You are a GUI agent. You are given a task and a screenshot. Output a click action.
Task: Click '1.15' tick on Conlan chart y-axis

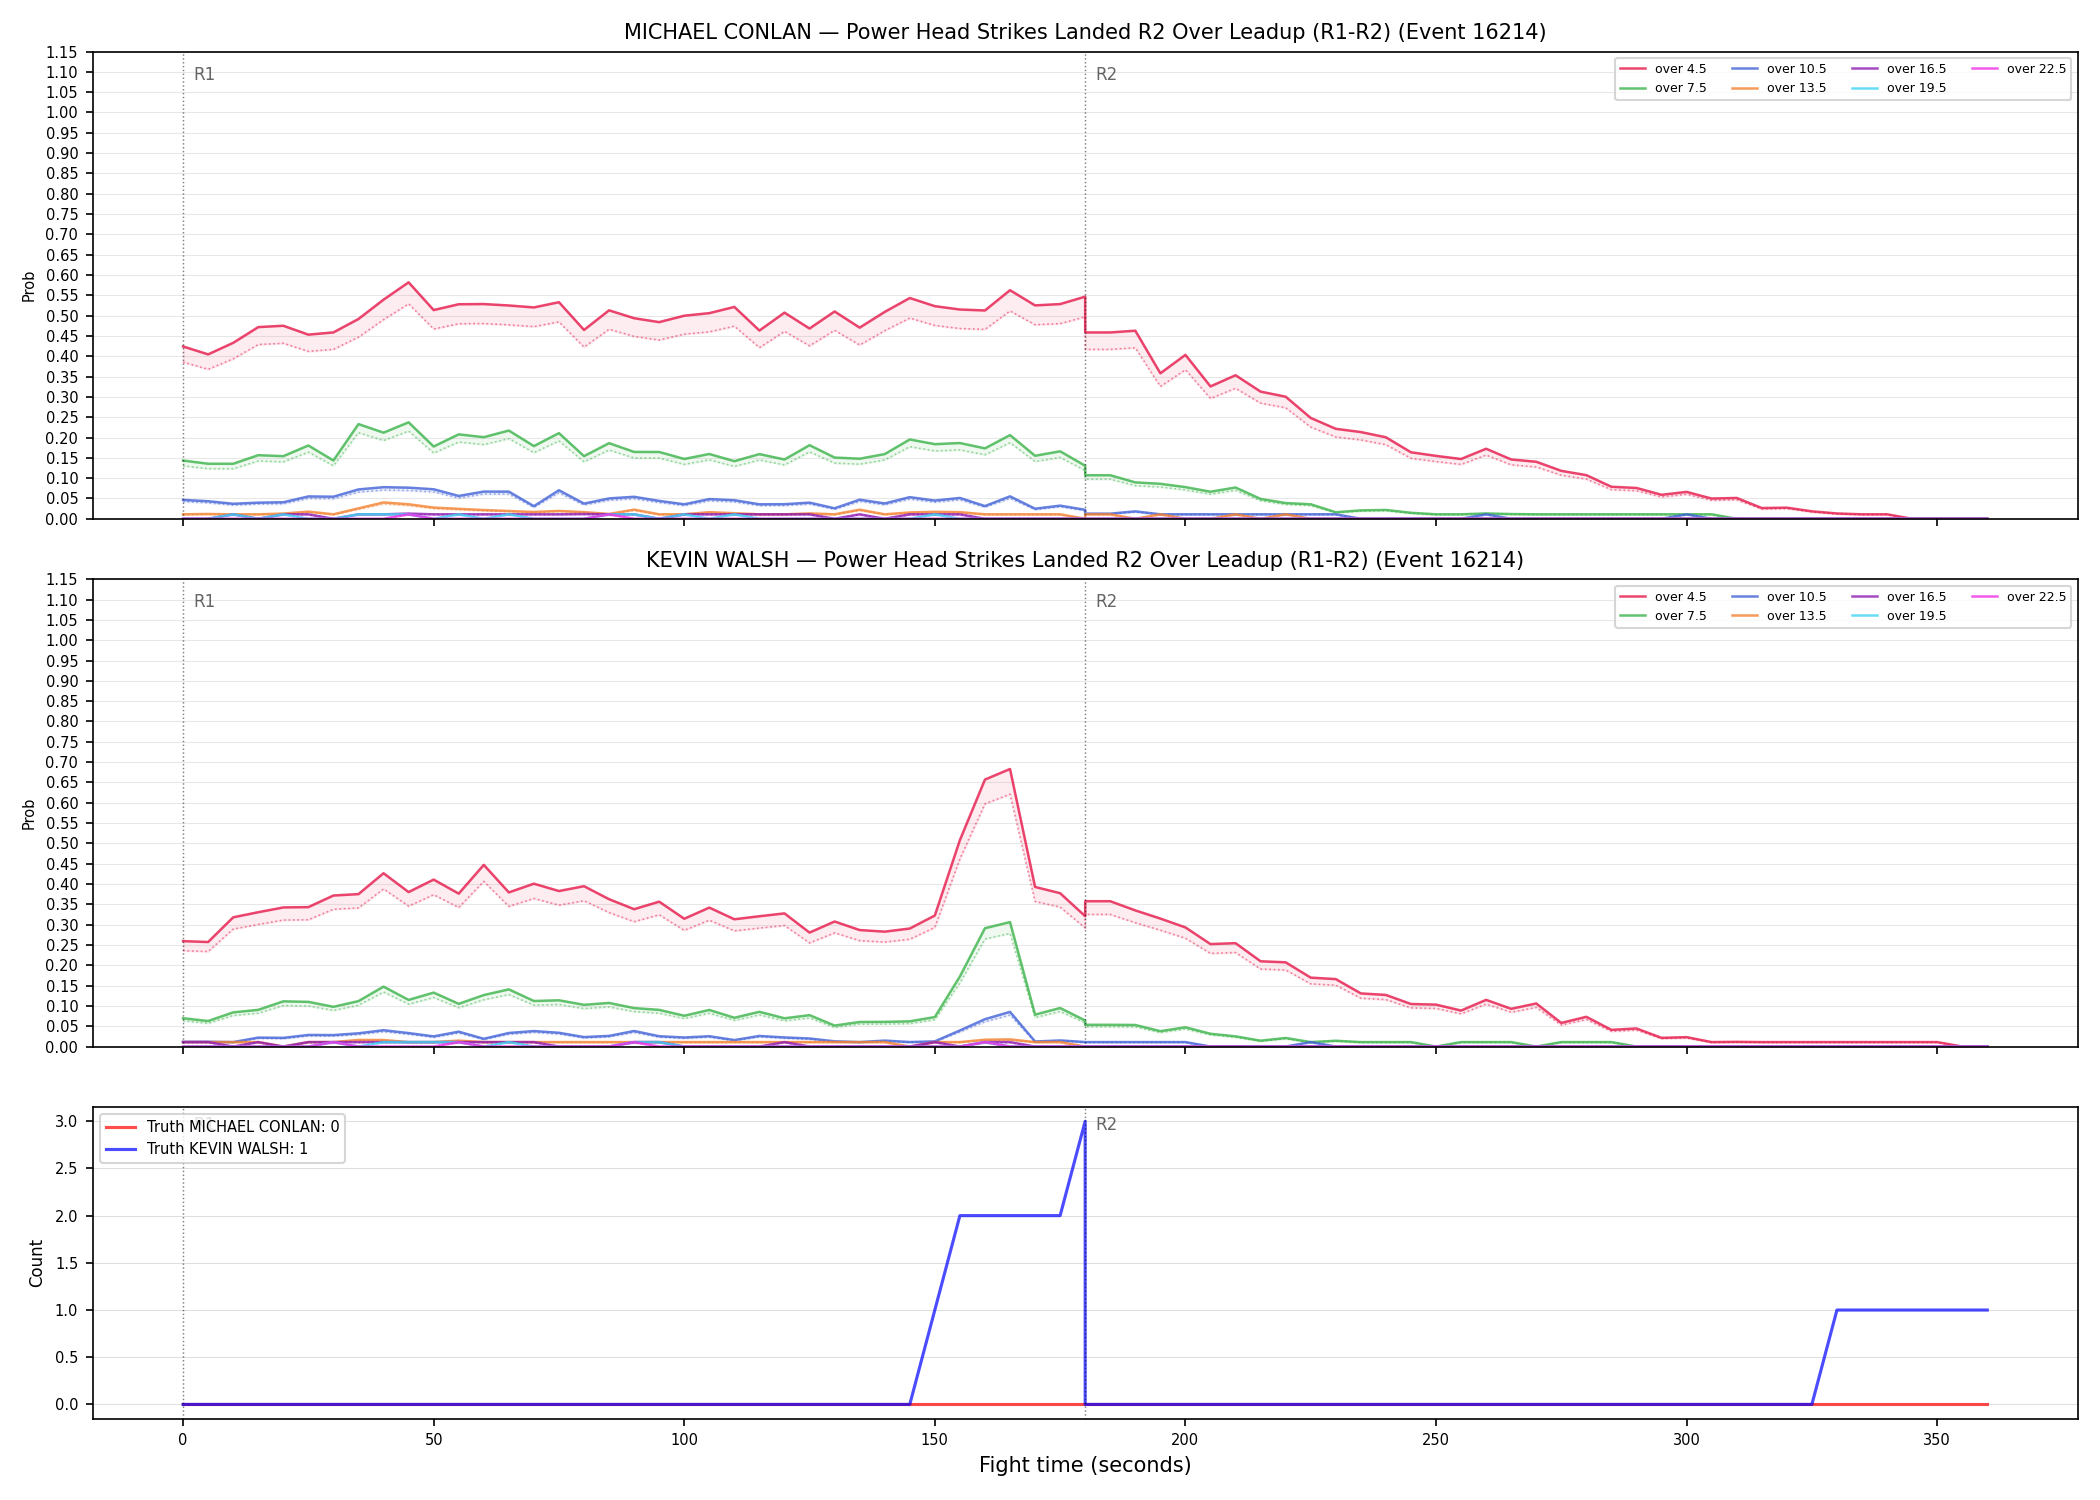click(x=62, y=52)
